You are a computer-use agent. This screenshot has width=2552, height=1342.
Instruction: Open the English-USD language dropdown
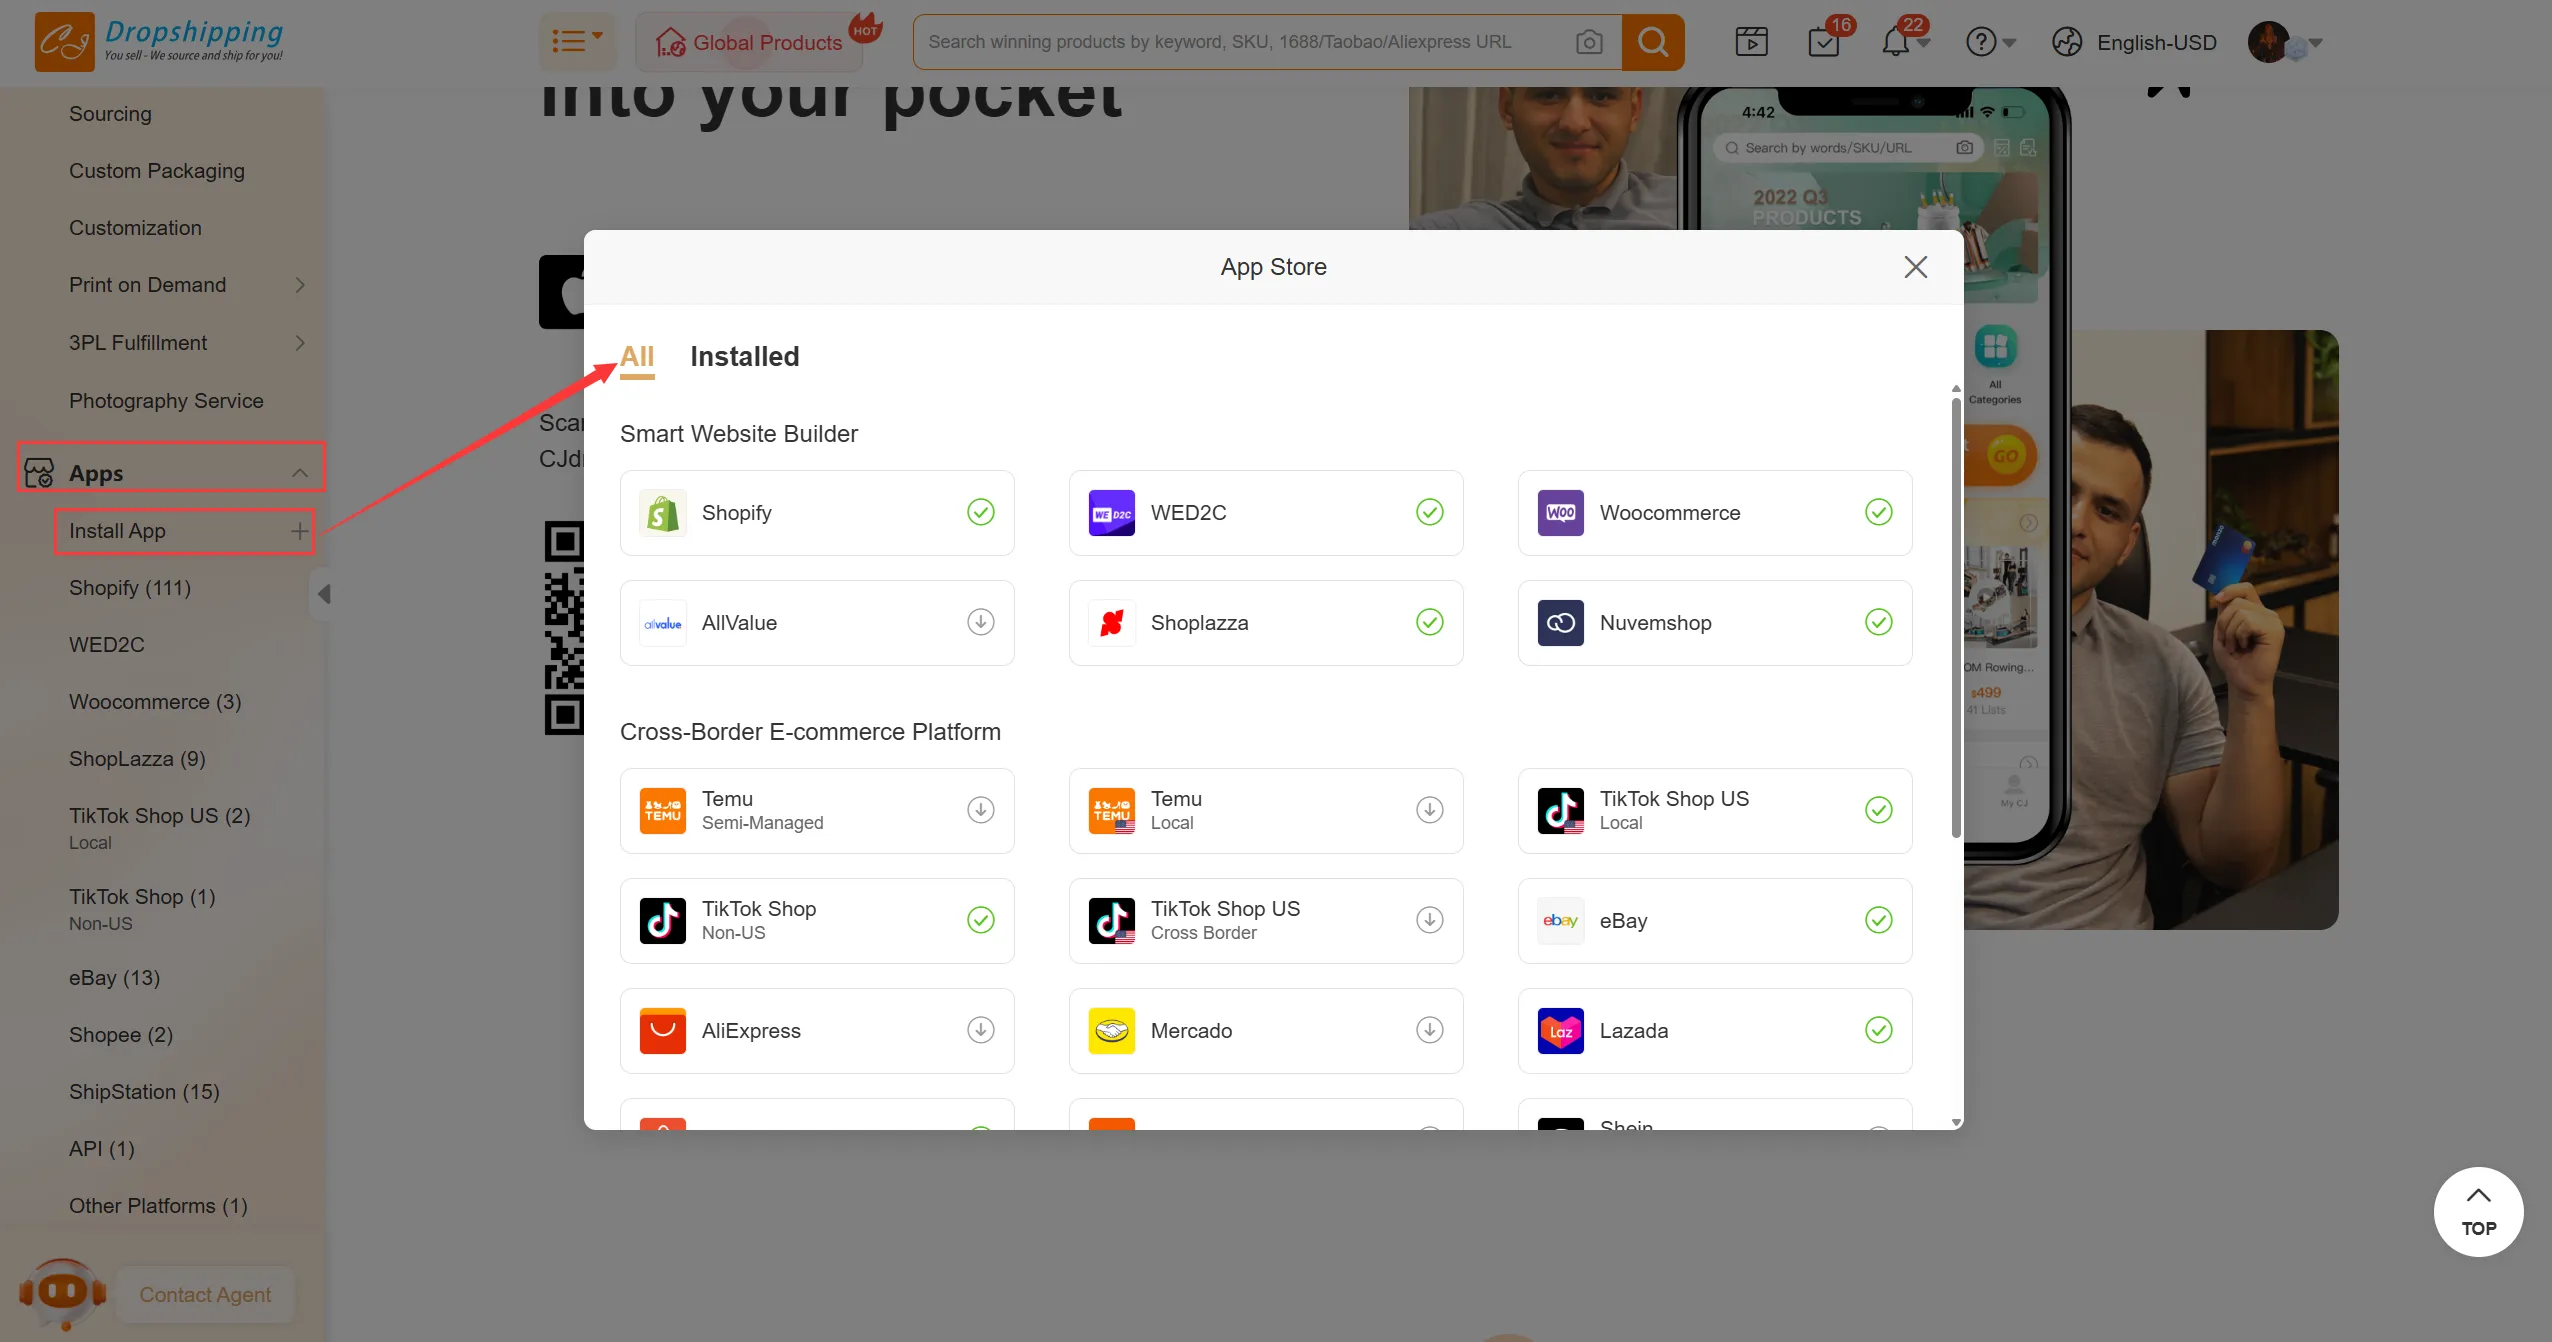(x=2155, y=43)
